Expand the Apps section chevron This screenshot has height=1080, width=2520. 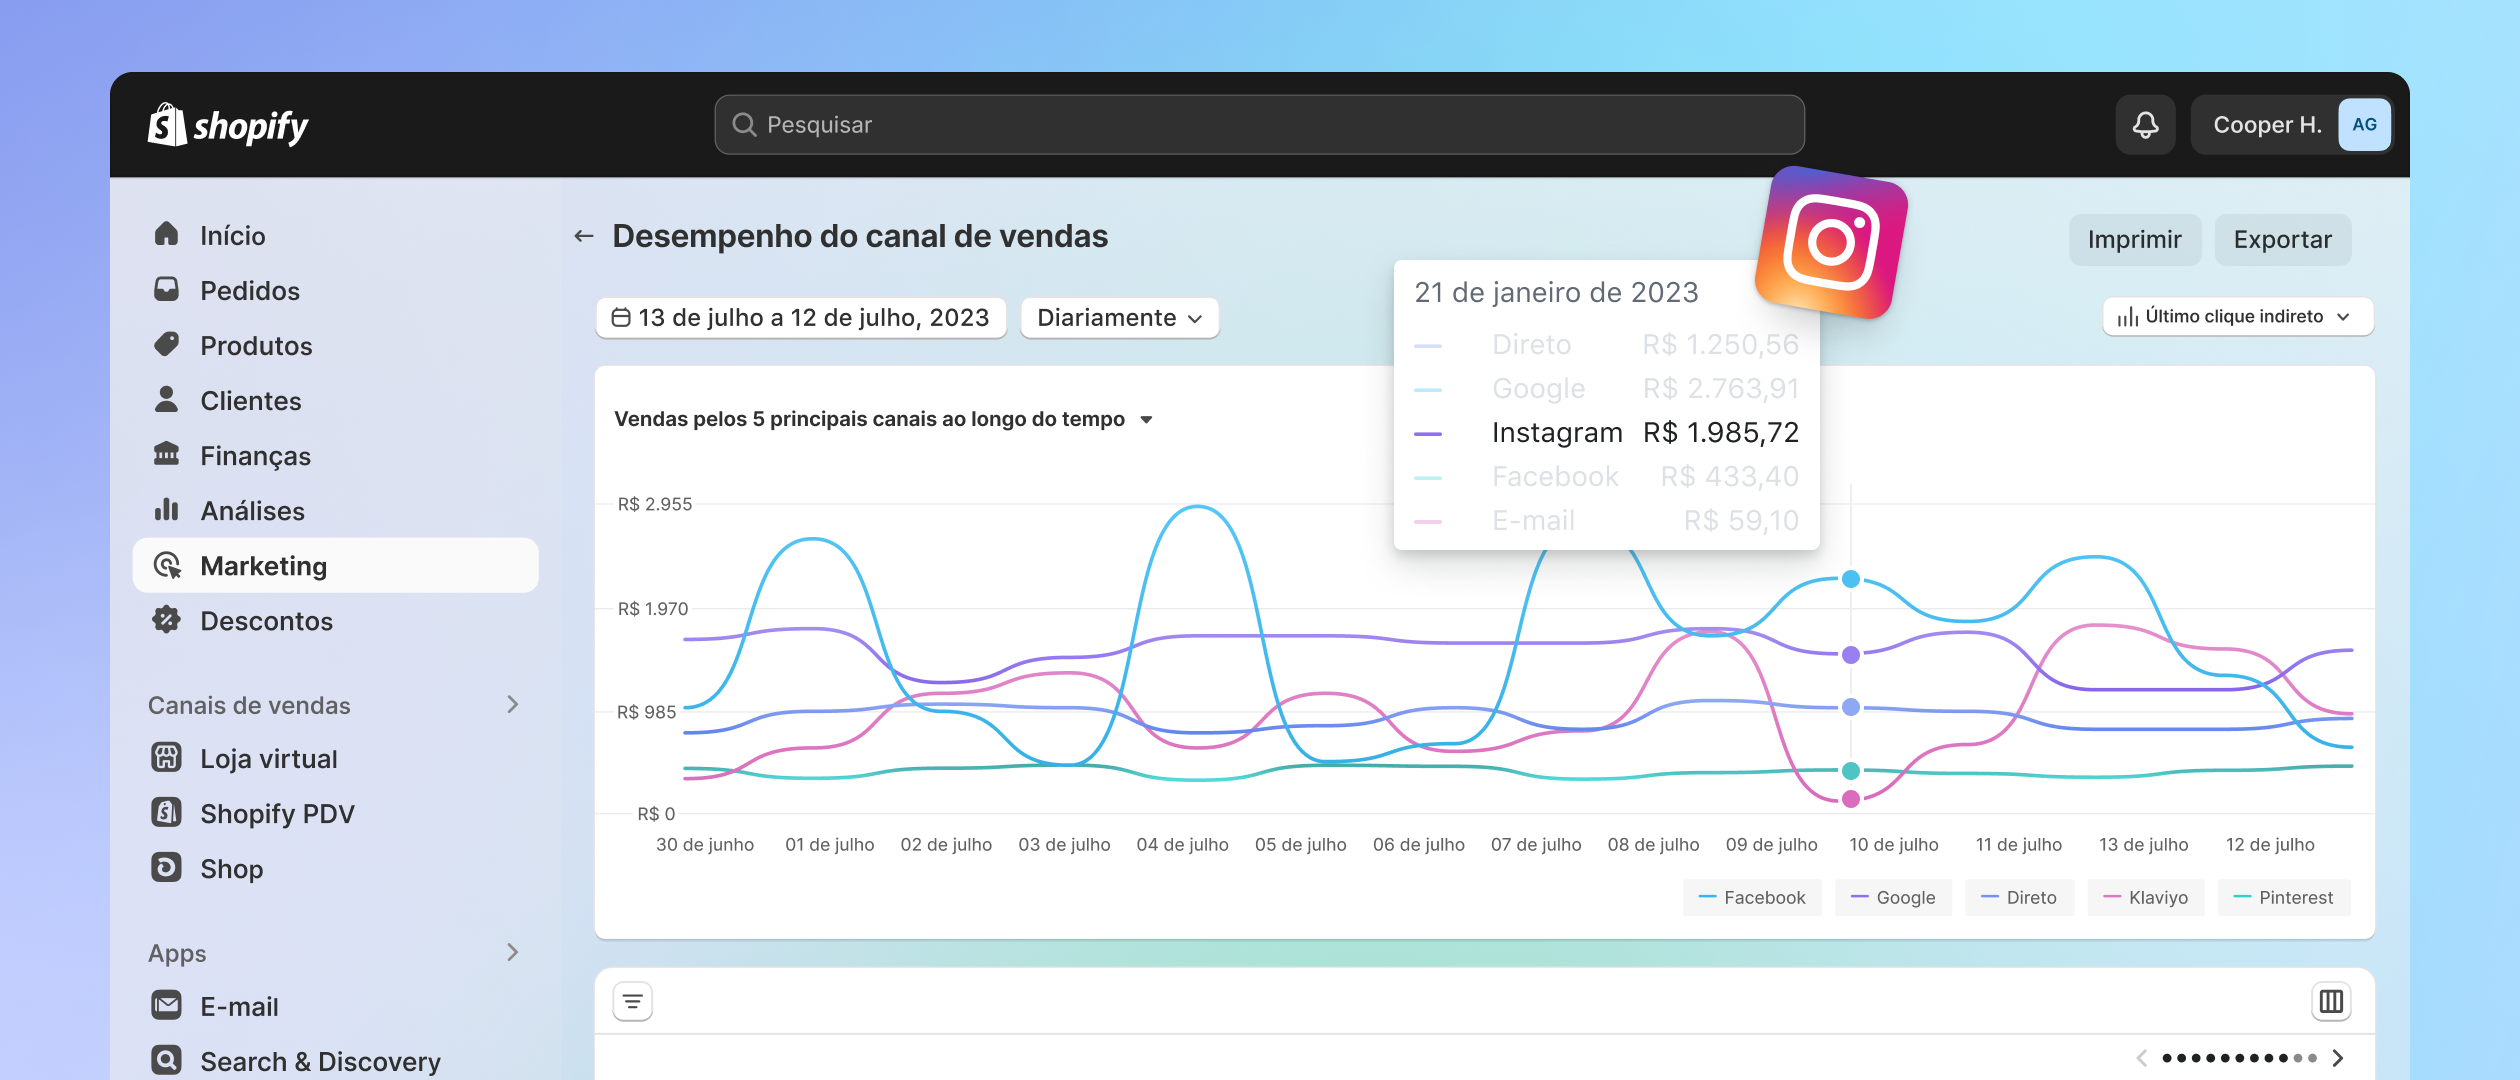(x=513, y=952)
